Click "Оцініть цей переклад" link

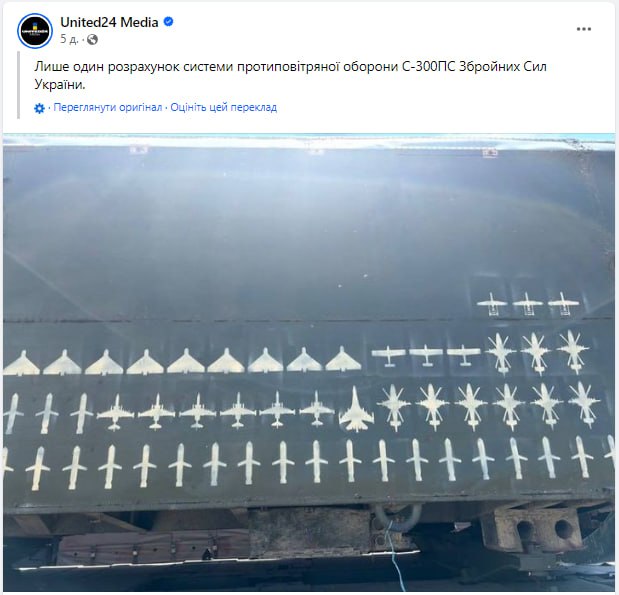(x=224, y=107)
